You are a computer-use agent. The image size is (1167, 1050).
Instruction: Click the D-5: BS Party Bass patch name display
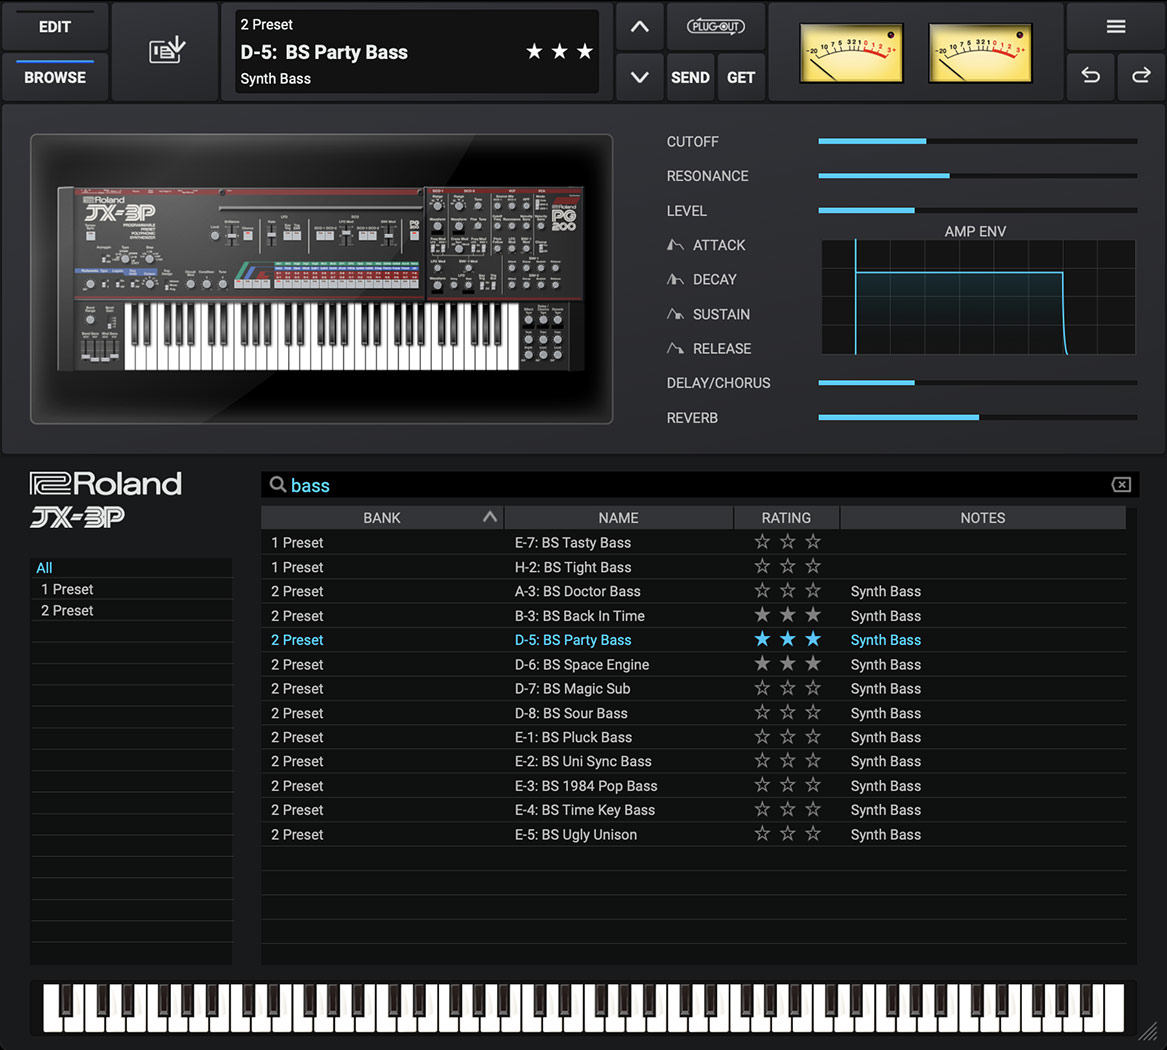coord(324,52)
